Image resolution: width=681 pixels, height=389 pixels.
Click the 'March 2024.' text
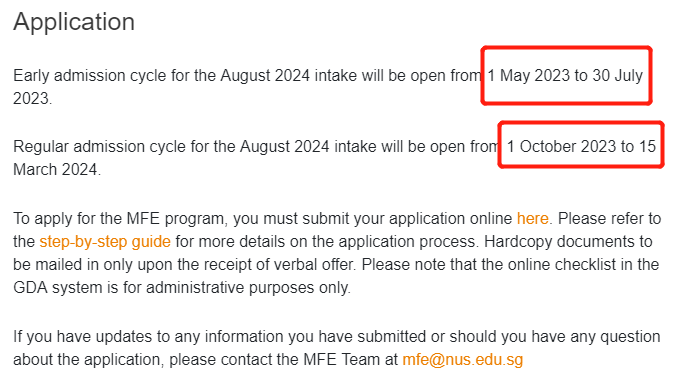[57, 170]
